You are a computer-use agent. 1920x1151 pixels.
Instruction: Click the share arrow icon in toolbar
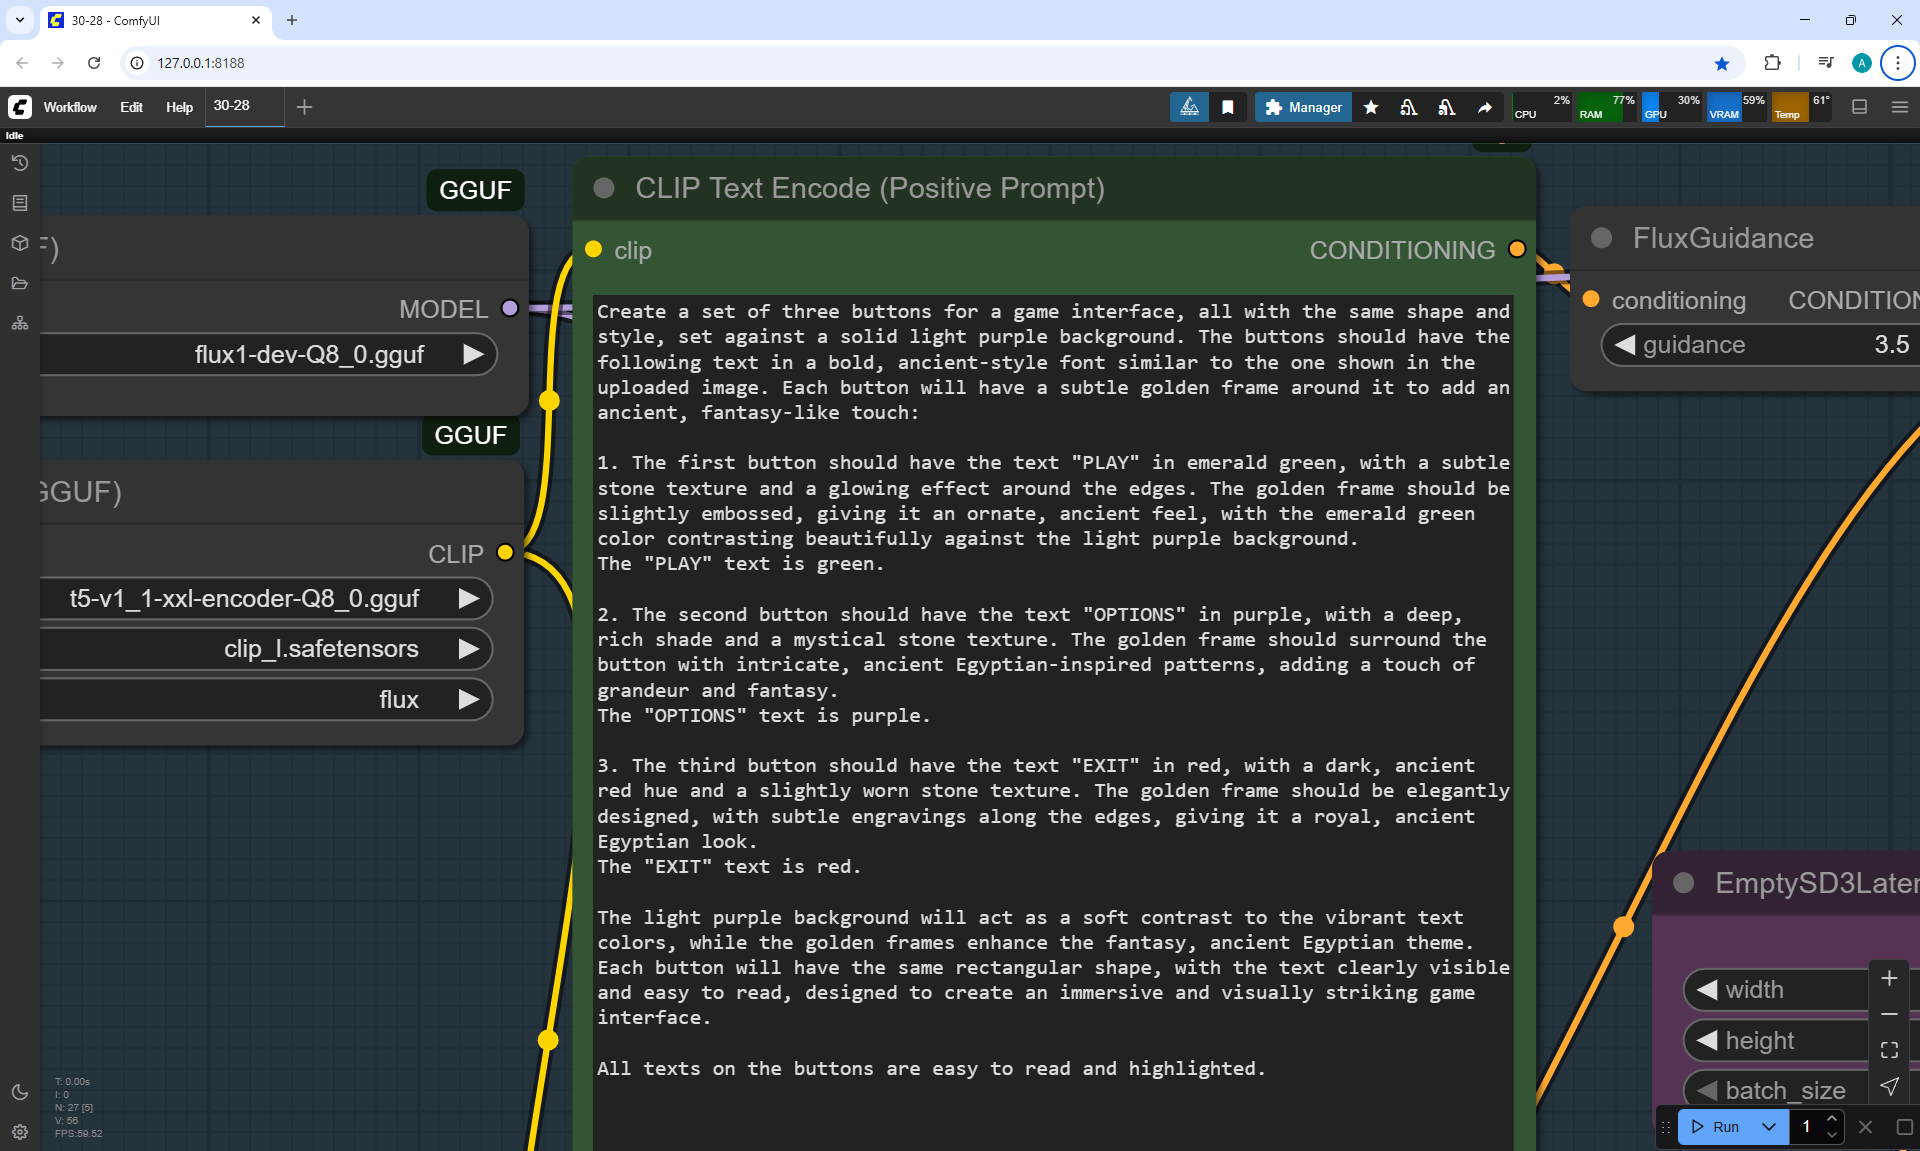[x=1485, y=107]
